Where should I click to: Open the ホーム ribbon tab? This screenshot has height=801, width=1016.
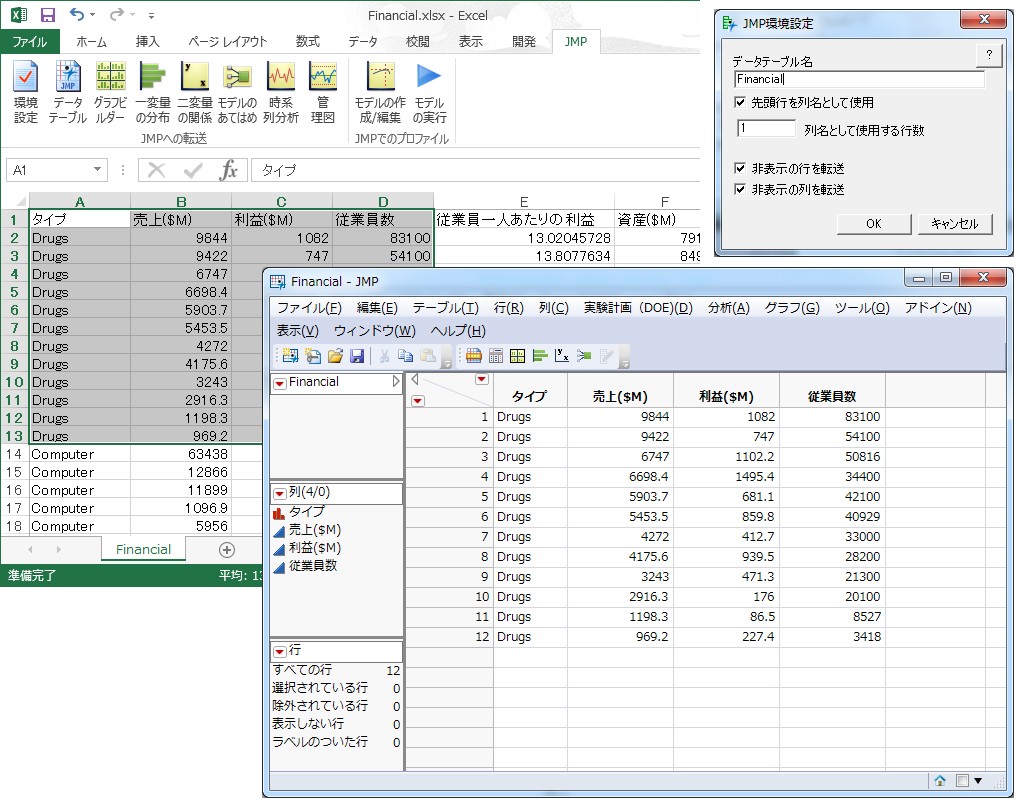(x=91, y=41)
